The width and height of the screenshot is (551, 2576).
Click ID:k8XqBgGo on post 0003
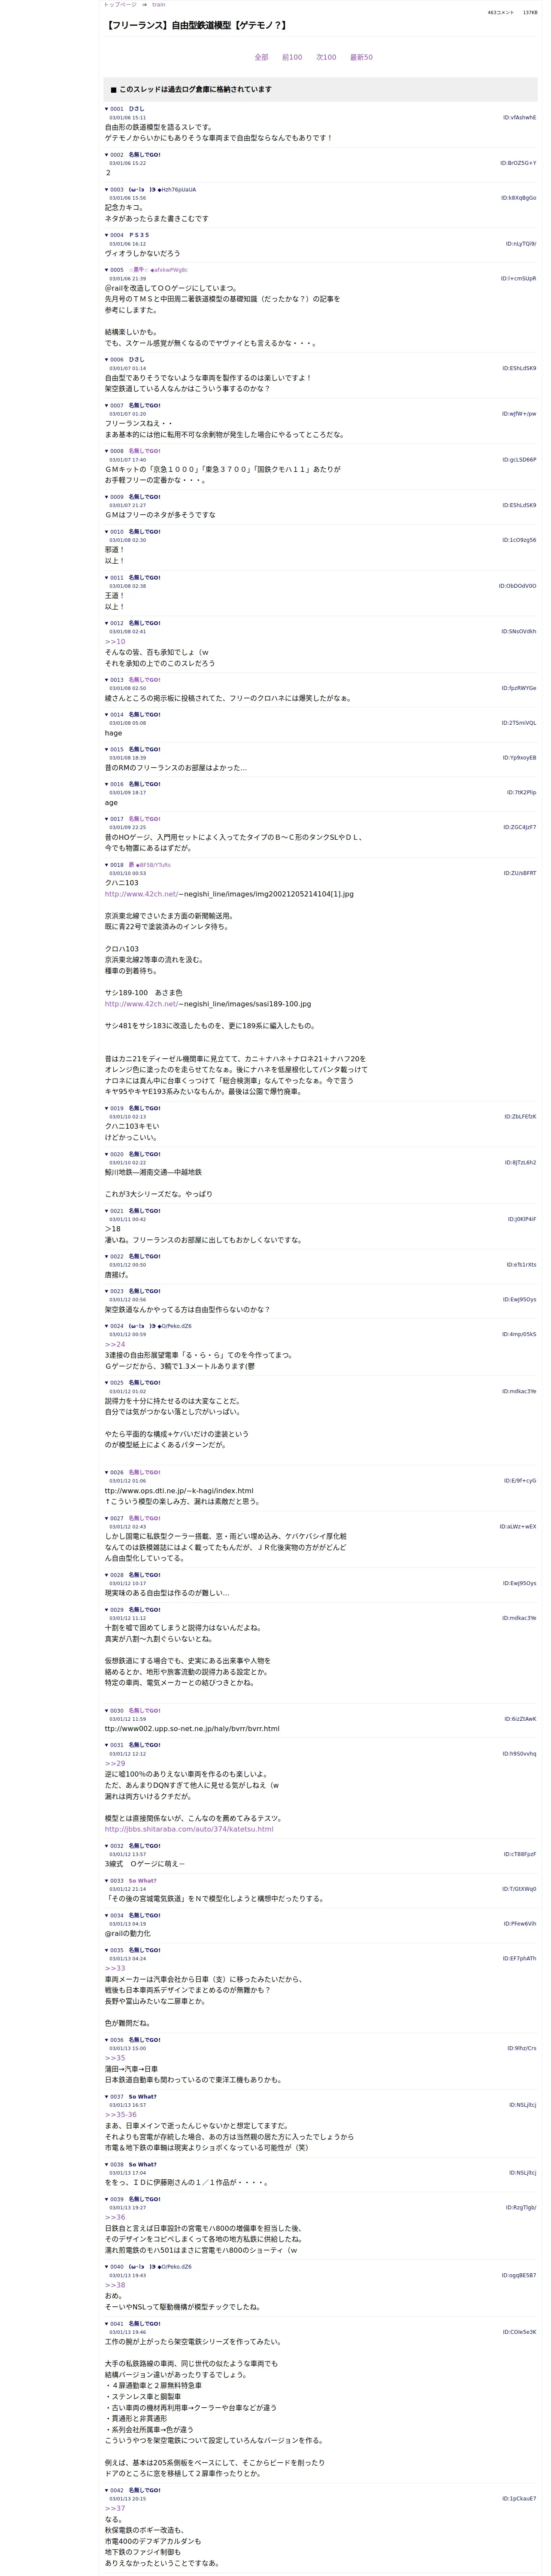(519, 198)
